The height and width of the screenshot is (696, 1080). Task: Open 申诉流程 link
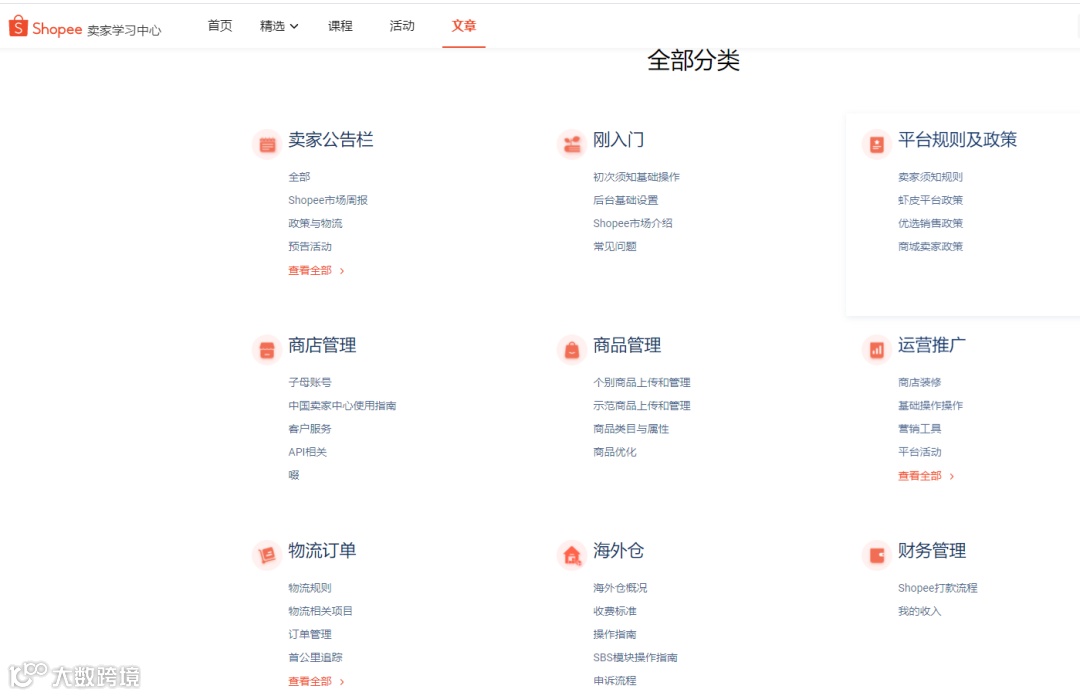point(614,680)
